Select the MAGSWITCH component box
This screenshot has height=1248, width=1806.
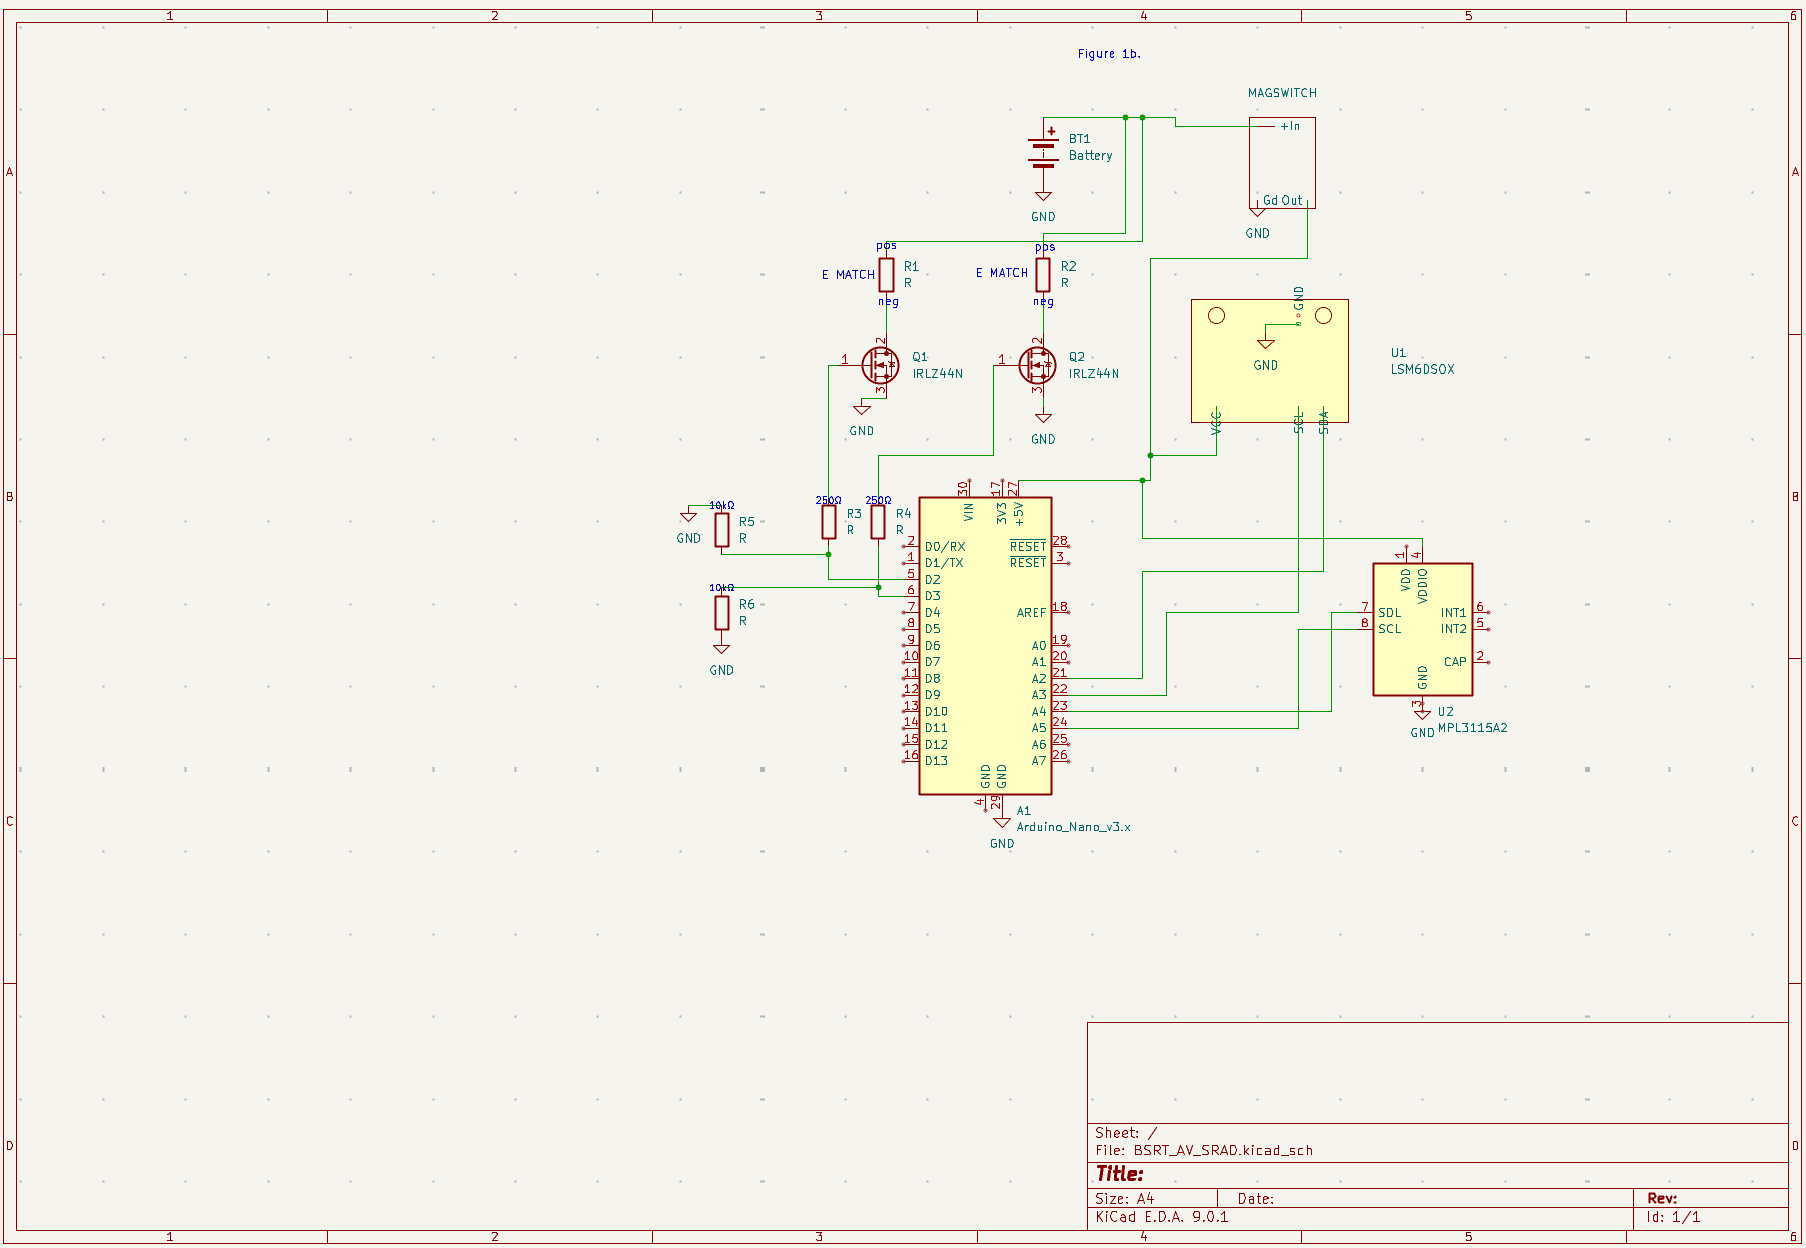point(1282,160)
